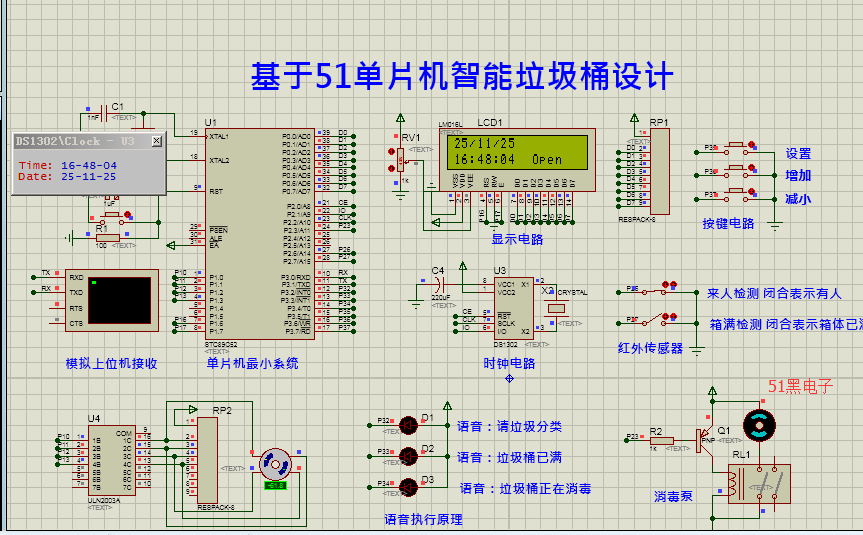
Task: Click the RV1 potentiometer up arrow
Action: point(391,151)
